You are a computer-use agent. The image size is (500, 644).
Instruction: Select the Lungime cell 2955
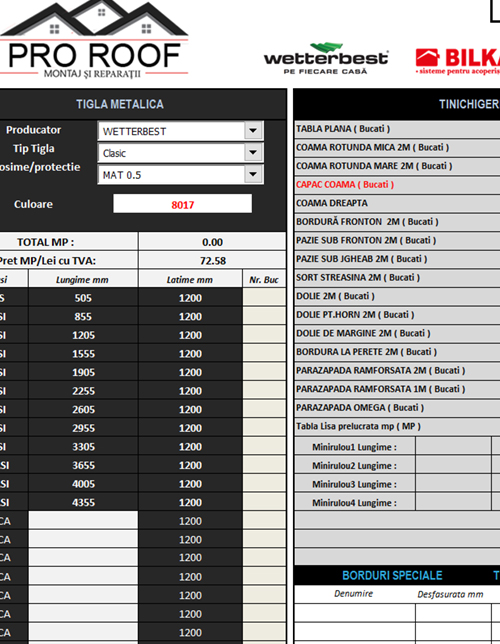(83, 428)
